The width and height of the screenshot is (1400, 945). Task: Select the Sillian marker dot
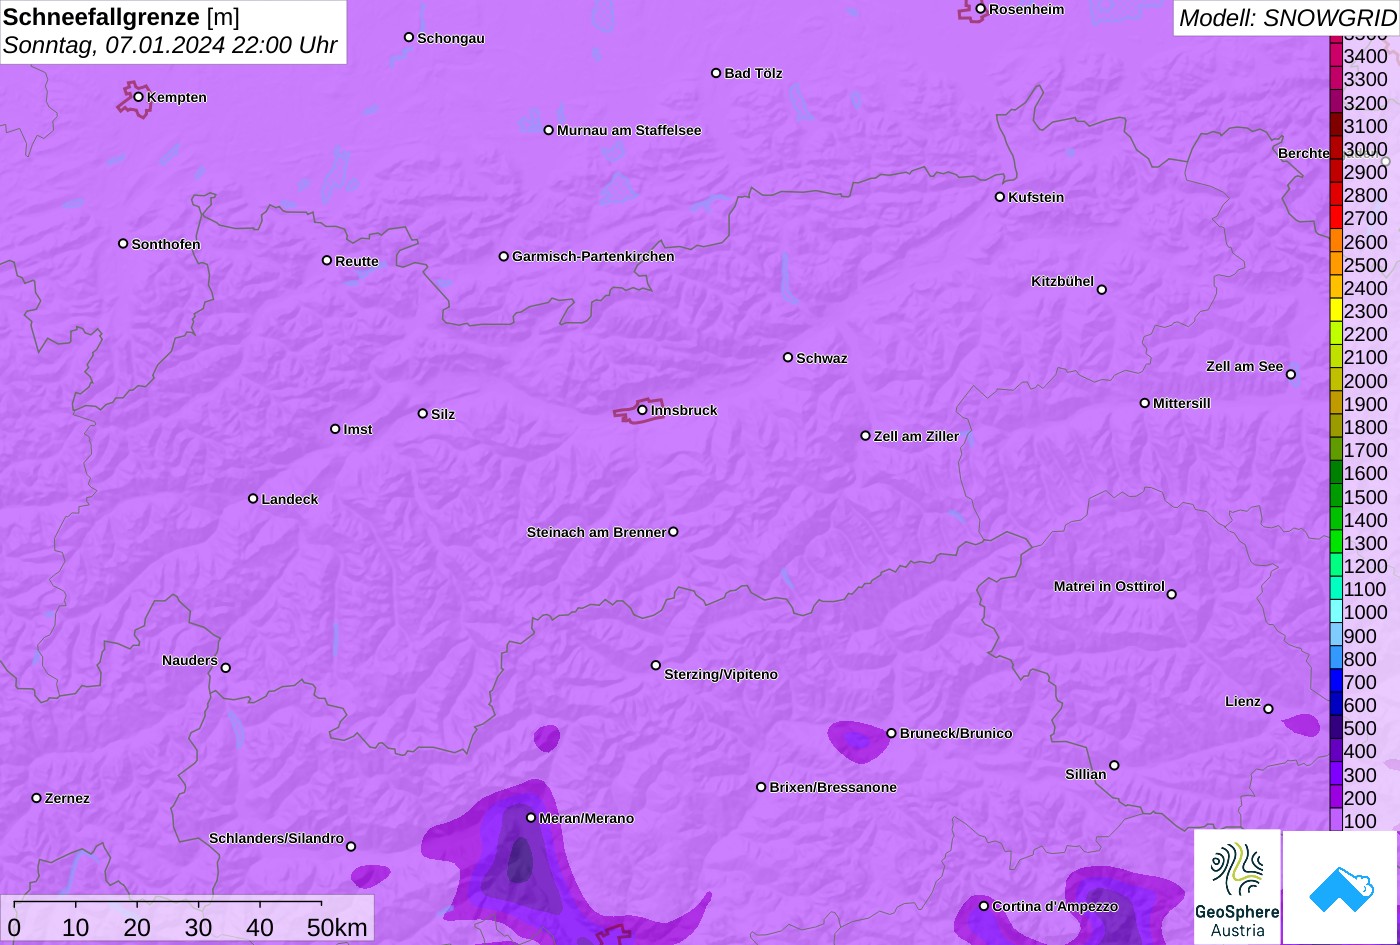pyautogui.click(x=1114, y=766)
